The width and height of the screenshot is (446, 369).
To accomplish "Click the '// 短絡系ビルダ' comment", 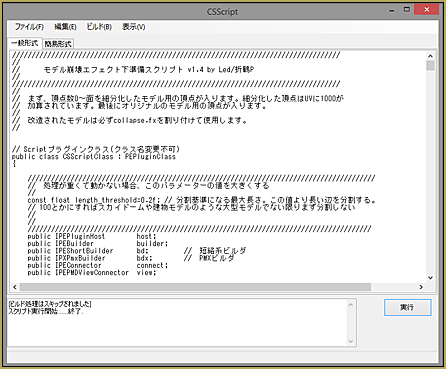I will click(x=215, y=251).
